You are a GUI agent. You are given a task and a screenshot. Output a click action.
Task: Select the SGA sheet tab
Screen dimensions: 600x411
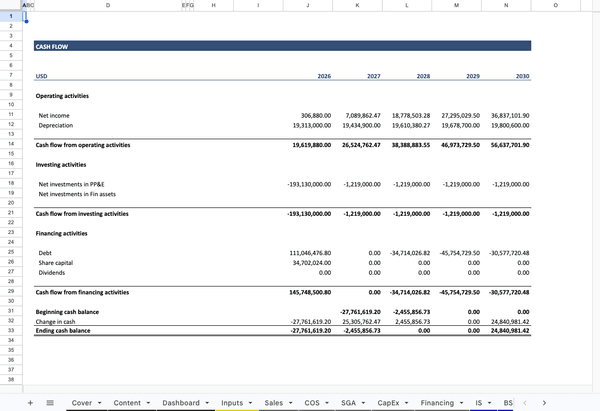pyautogui.click(x=348, y=402)
